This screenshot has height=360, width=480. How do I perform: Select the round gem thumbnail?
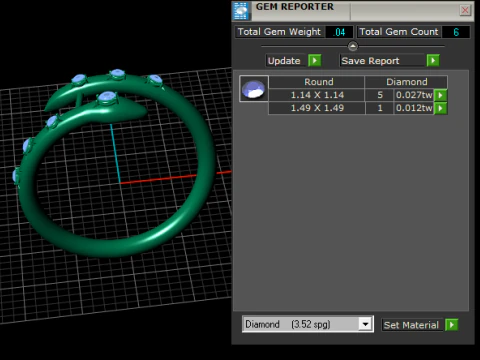(x=254, y=89)
